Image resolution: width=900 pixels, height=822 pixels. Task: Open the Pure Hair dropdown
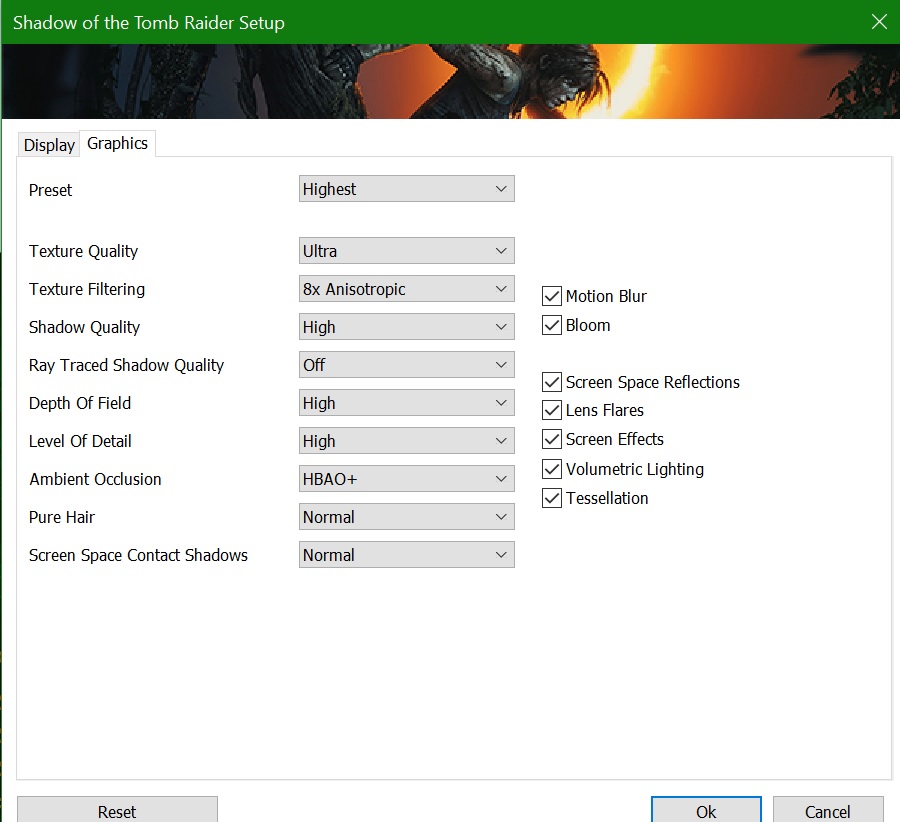pos(406,517)
